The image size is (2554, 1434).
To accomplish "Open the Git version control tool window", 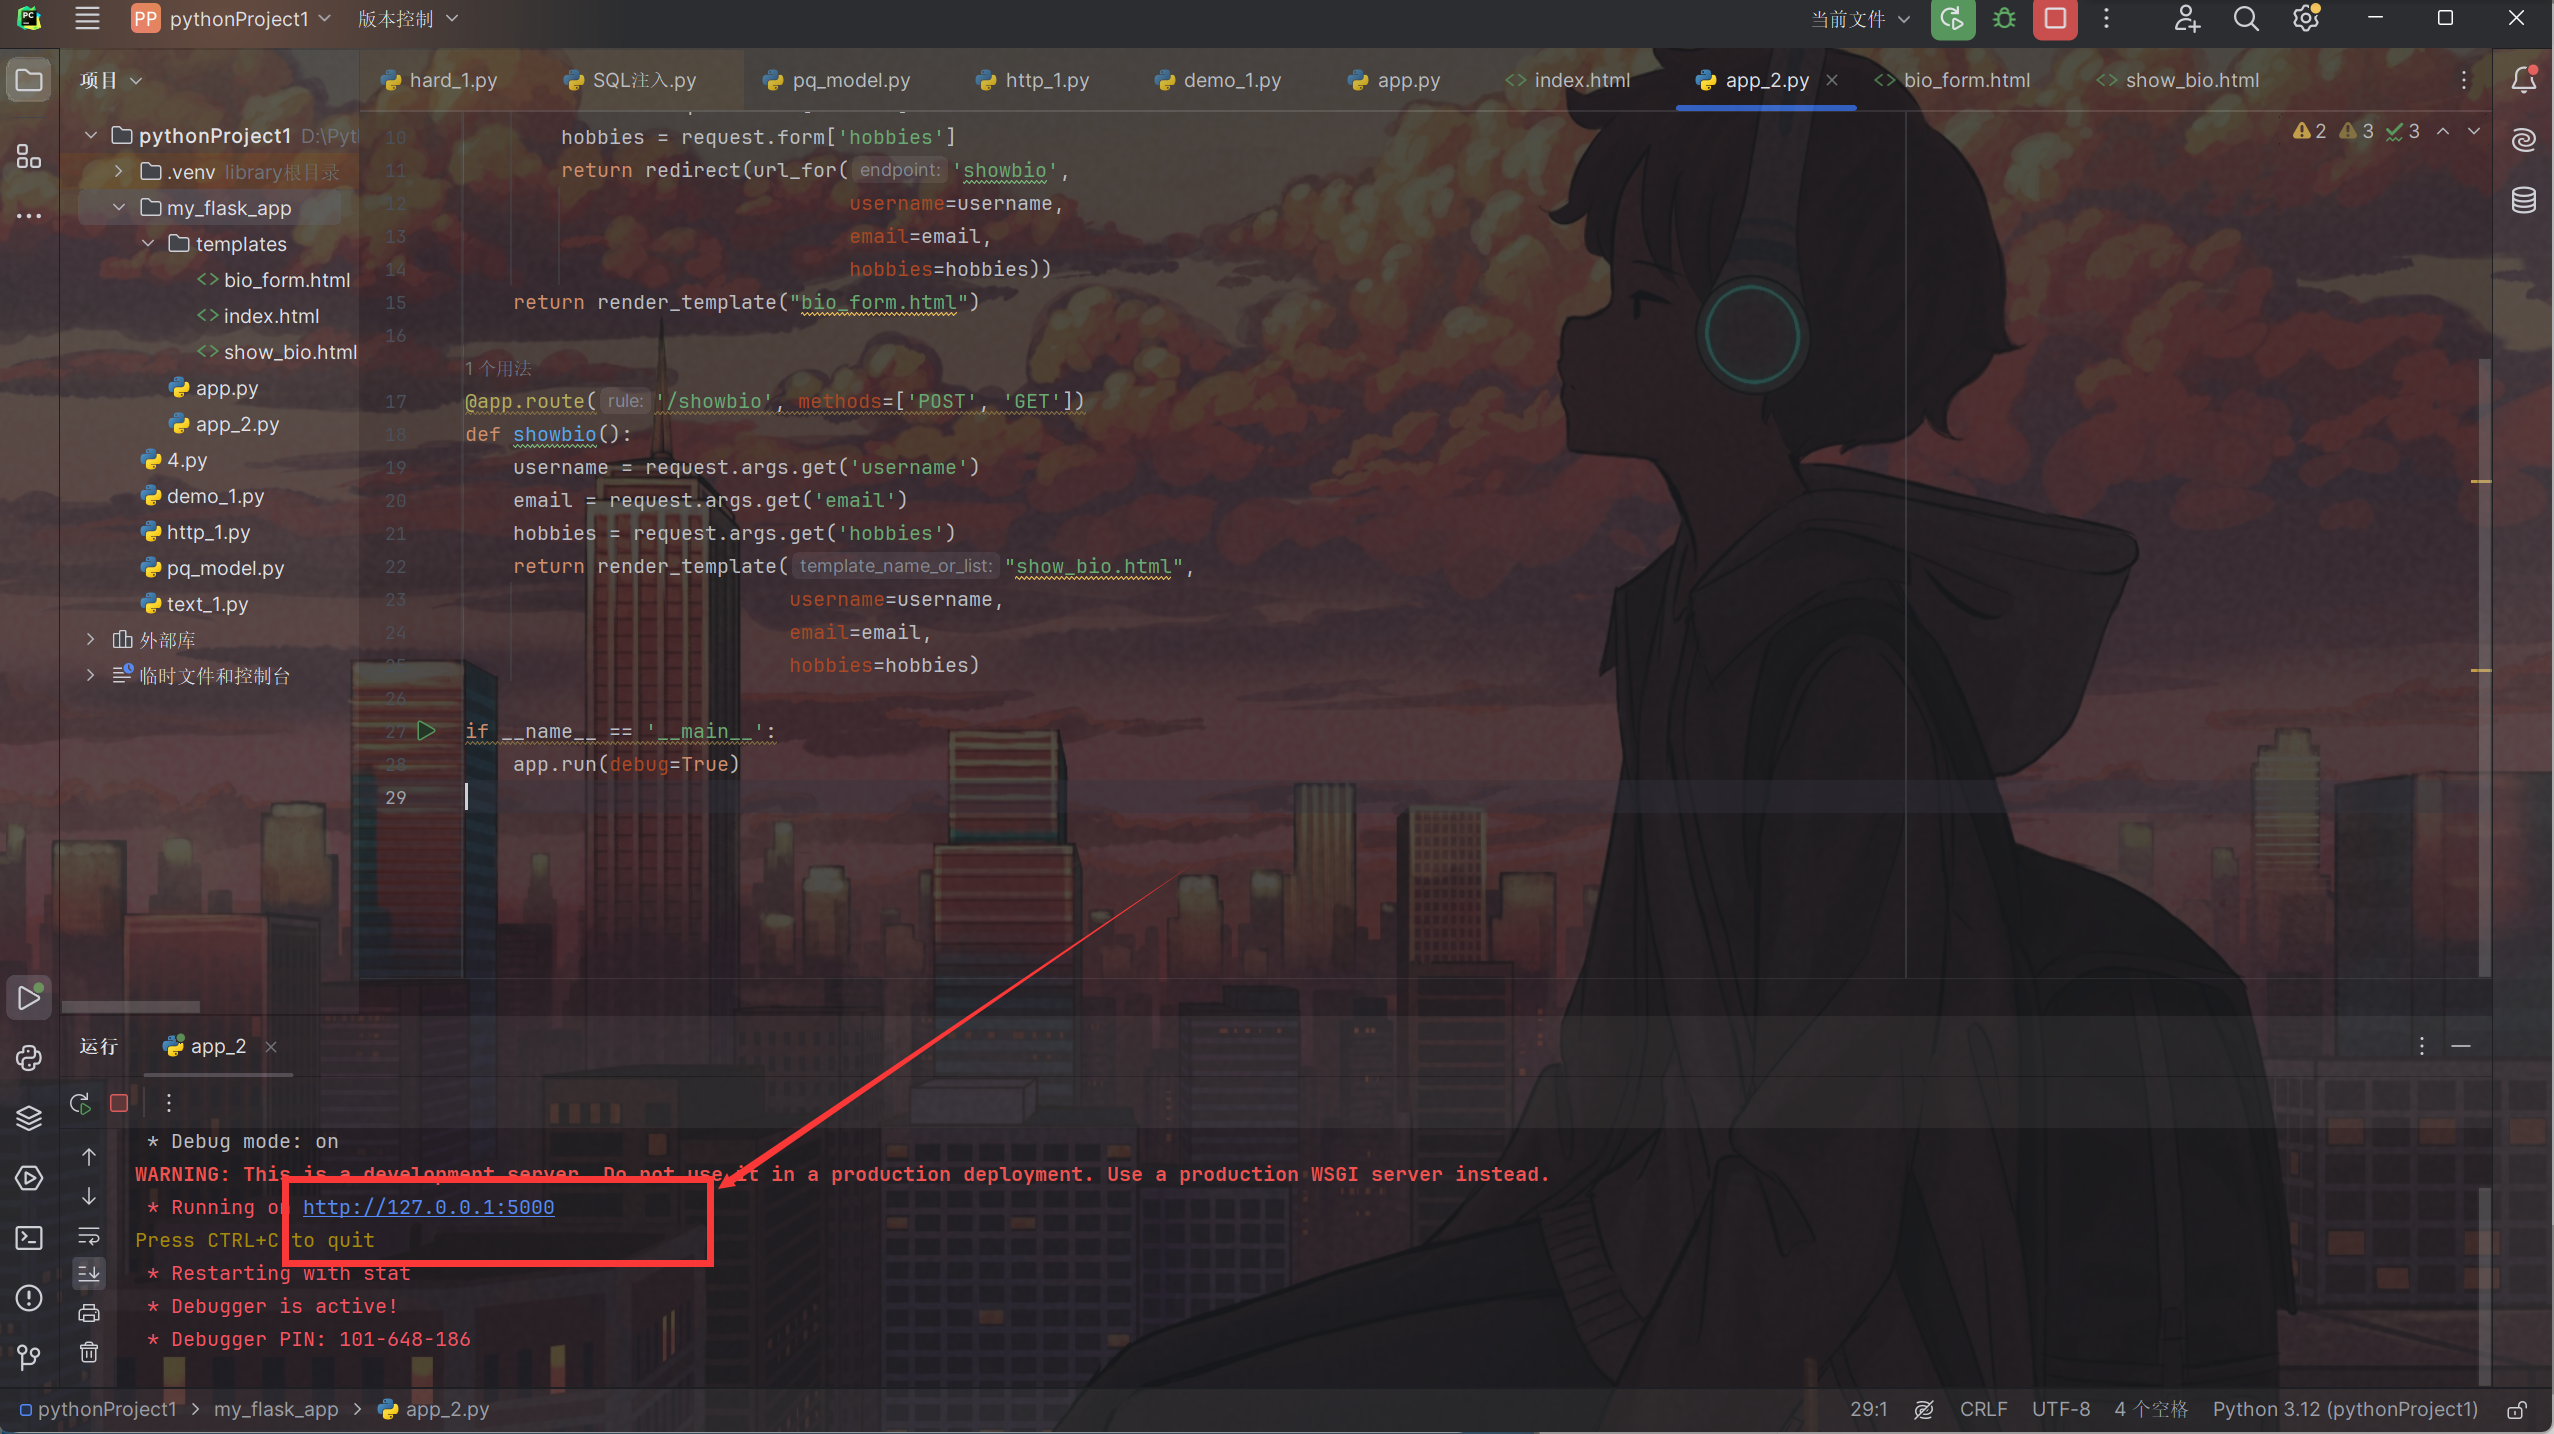I will coord(29,1357).
